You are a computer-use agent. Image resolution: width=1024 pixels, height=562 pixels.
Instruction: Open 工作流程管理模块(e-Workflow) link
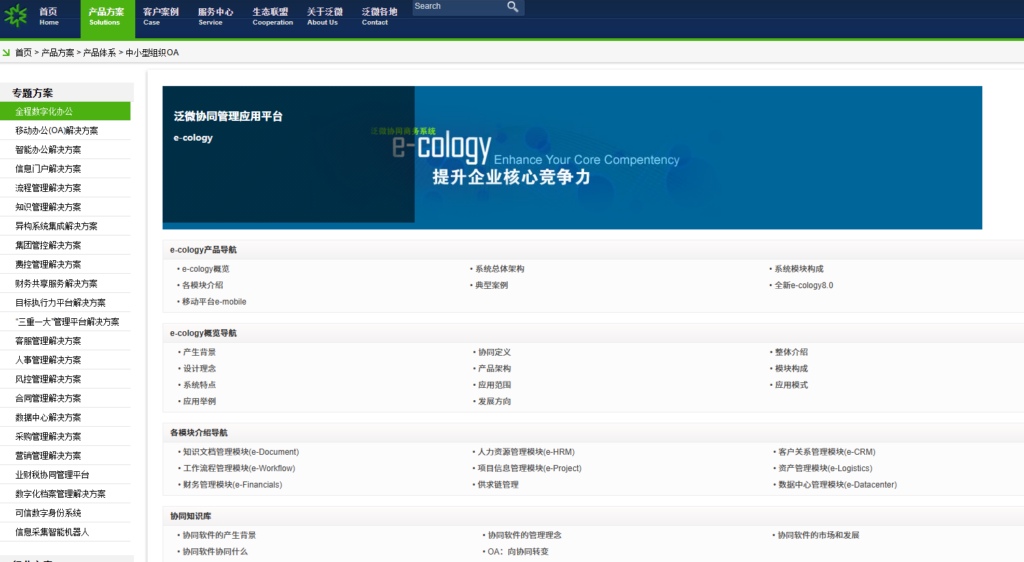coord(239,468)
